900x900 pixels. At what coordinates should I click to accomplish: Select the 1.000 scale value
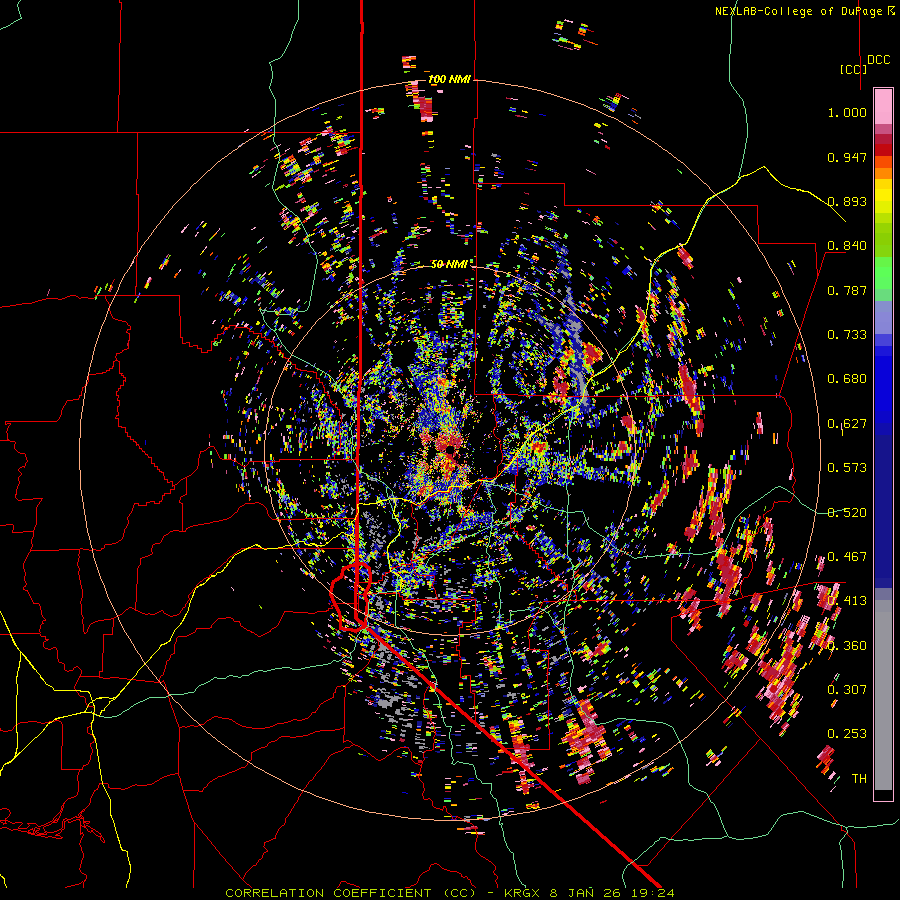[847, 112]
